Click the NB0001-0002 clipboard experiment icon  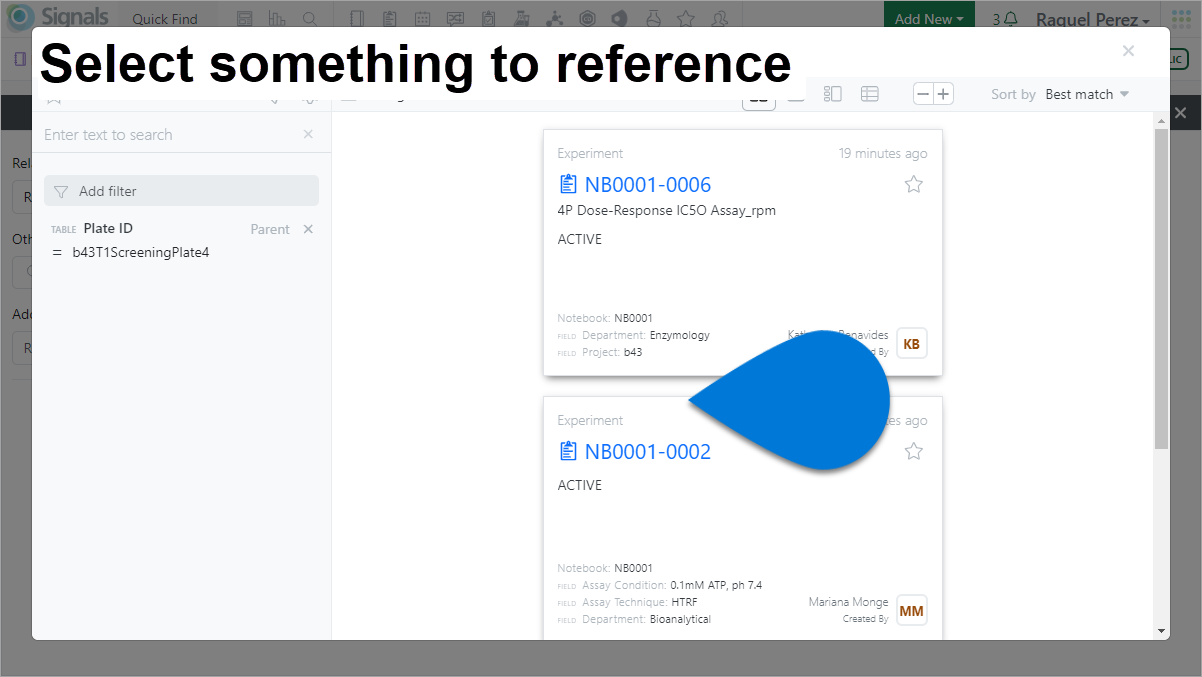pyautogui.click(x=568, y=451)
